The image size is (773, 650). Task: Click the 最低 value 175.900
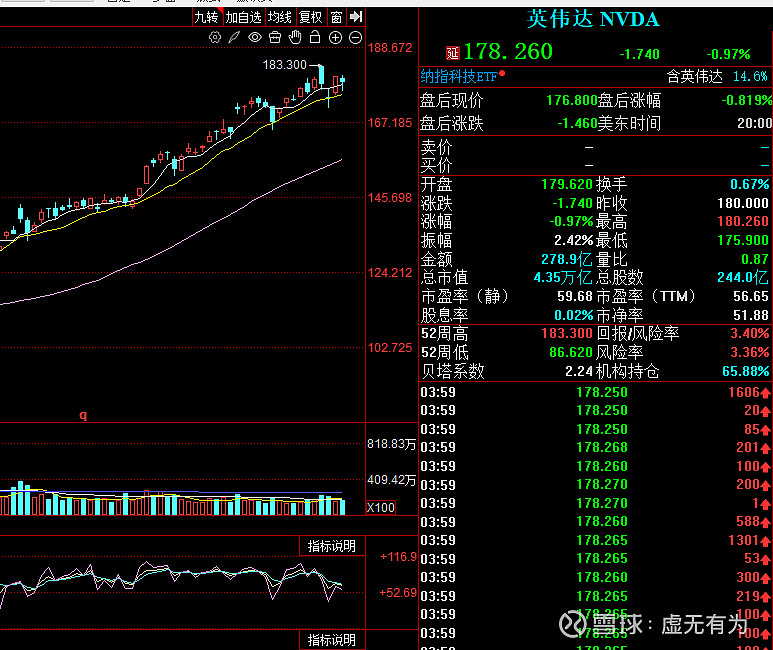click(742, 240)
